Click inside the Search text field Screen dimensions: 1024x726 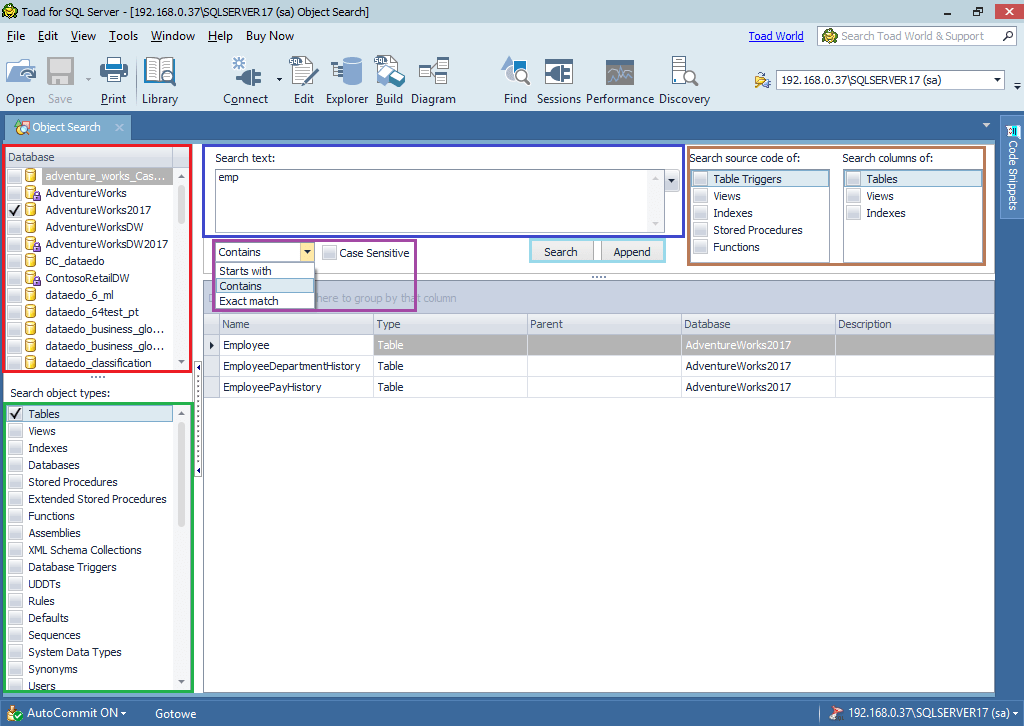(x=430, y=200)
